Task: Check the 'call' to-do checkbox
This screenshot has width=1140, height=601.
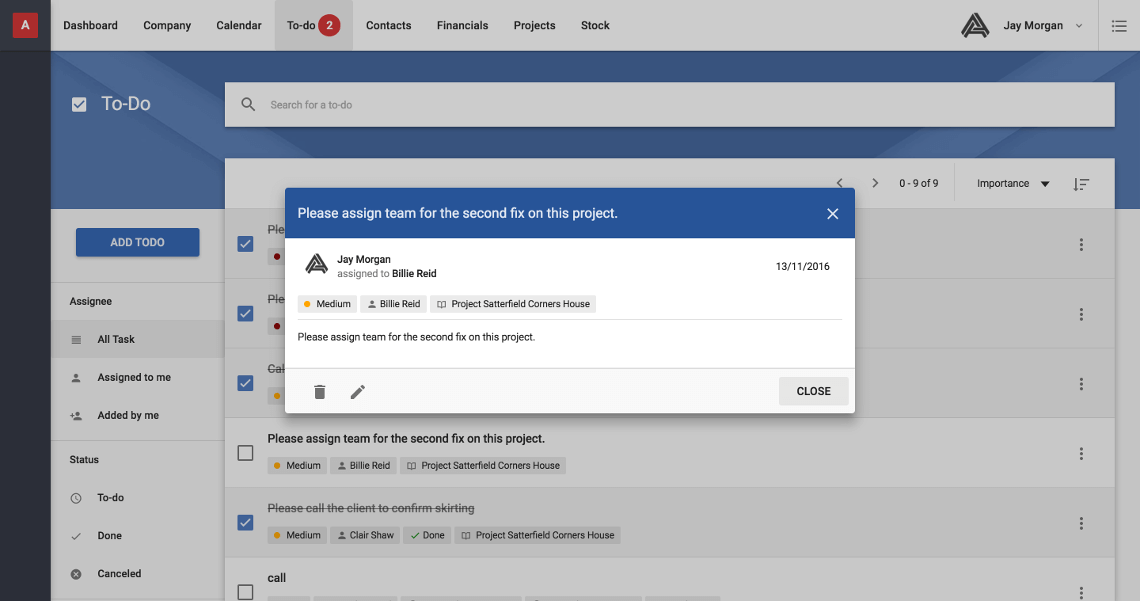Action: pyautogui.click(x=245, y=592)
